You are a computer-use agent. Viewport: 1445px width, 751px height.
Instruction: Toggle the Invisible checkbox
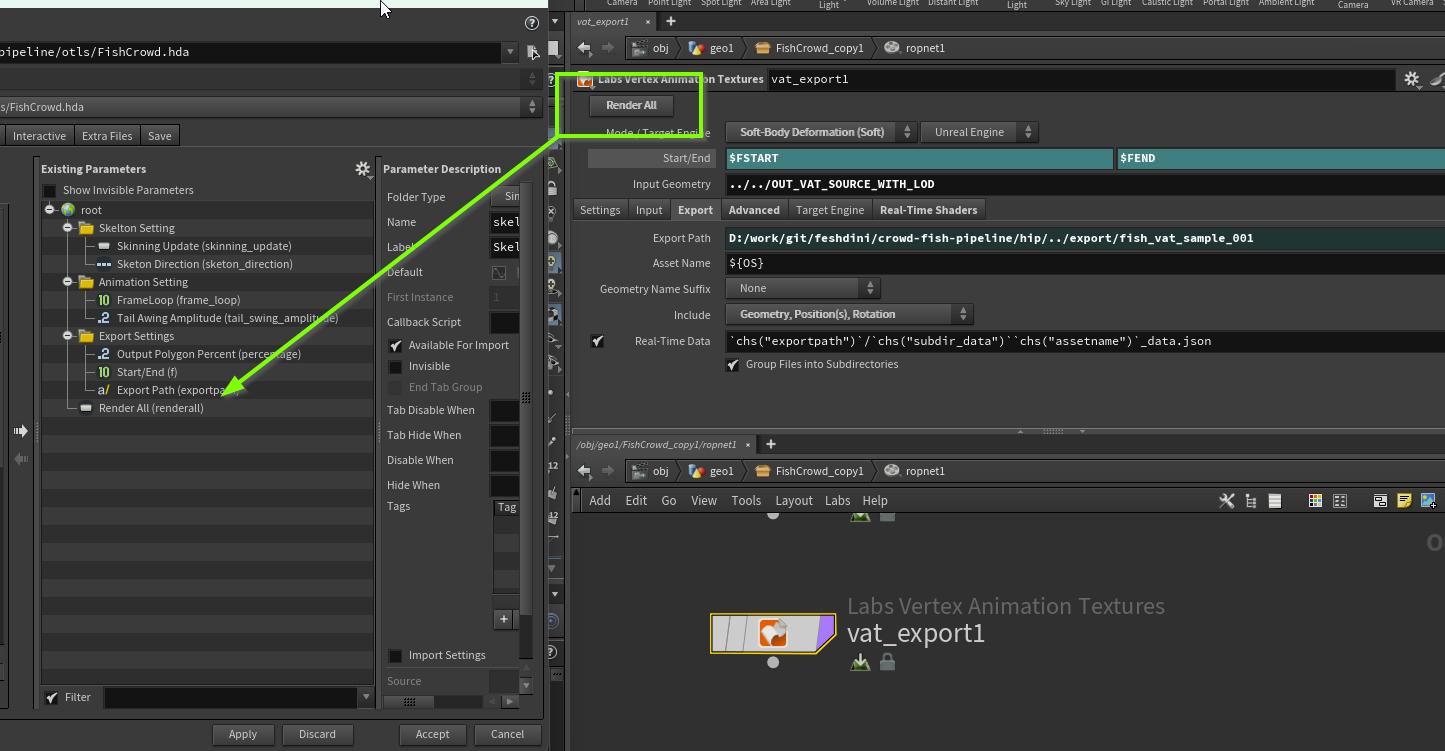click(395, 366)
